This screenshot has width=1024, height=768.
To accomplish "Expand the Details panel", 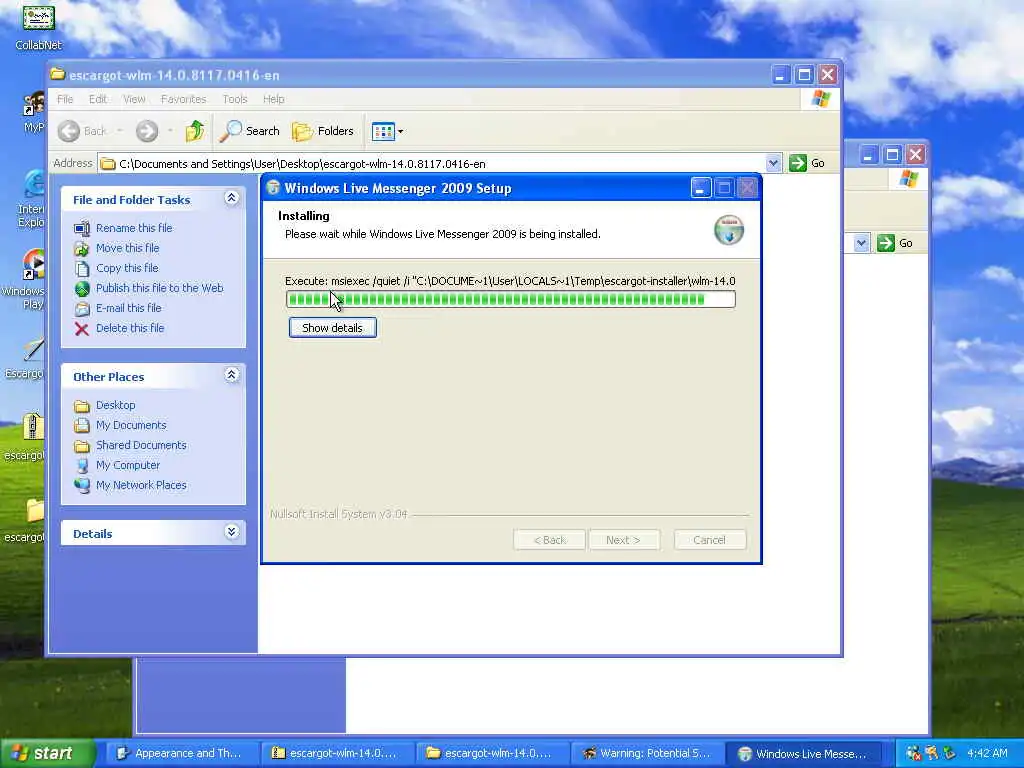I will click(231, 532).
